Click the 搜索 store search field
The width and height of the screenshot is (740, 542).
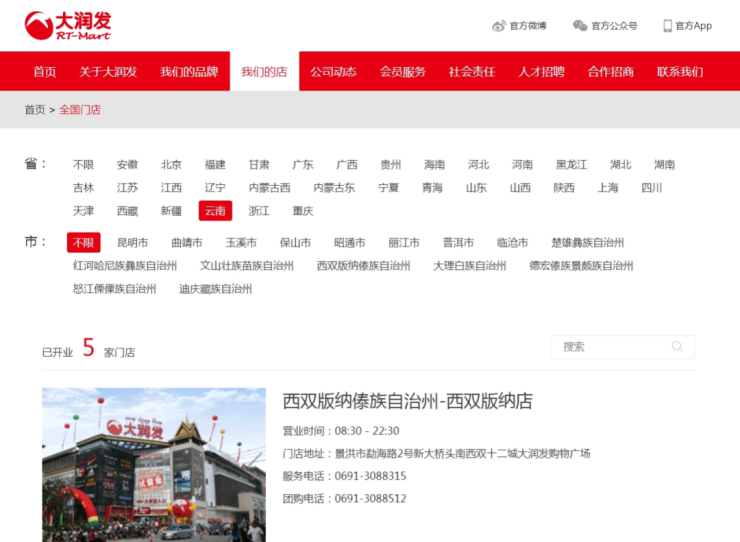pyautogui.click(x=622, y=347)
